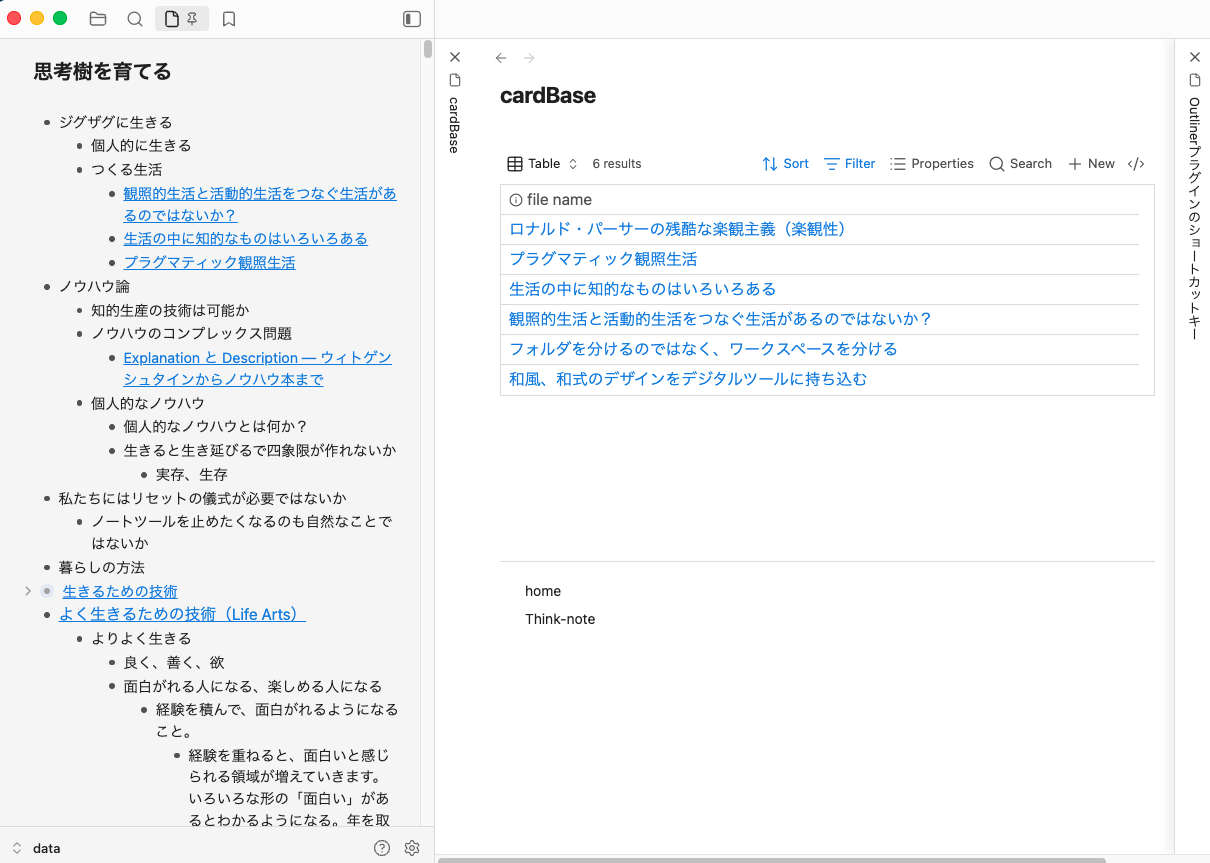Close the cardBase pane

click(x=454, y=57)
